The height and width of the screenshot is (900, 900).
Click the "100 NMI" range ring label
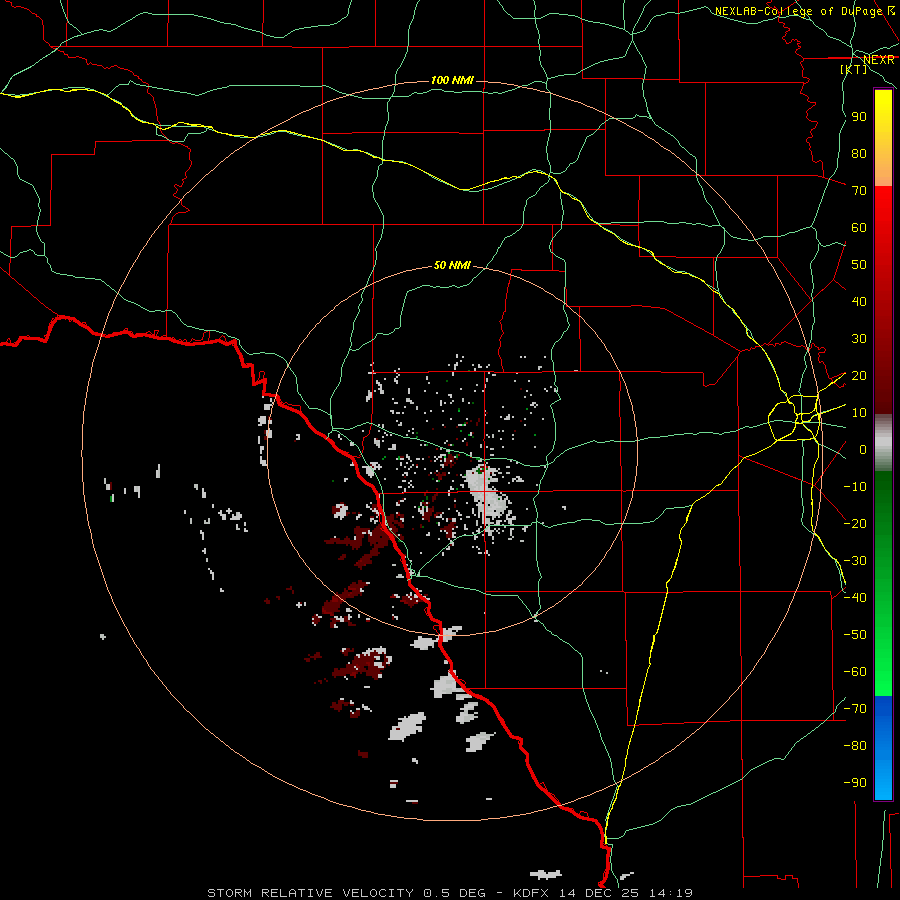click(x=452, y=80)
